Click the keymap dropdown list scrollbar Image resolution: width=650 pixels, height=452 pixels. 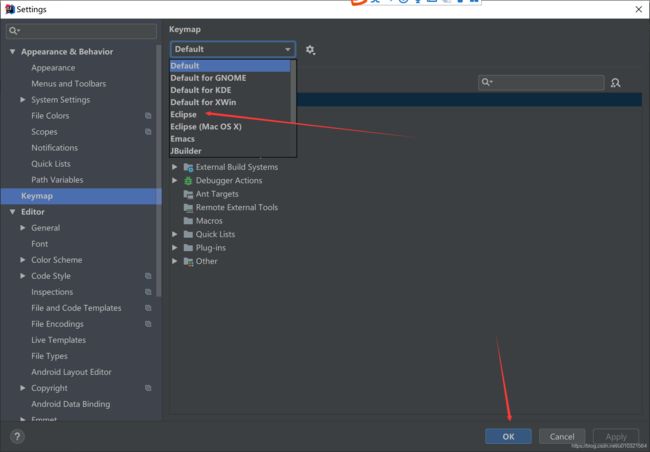293,91
